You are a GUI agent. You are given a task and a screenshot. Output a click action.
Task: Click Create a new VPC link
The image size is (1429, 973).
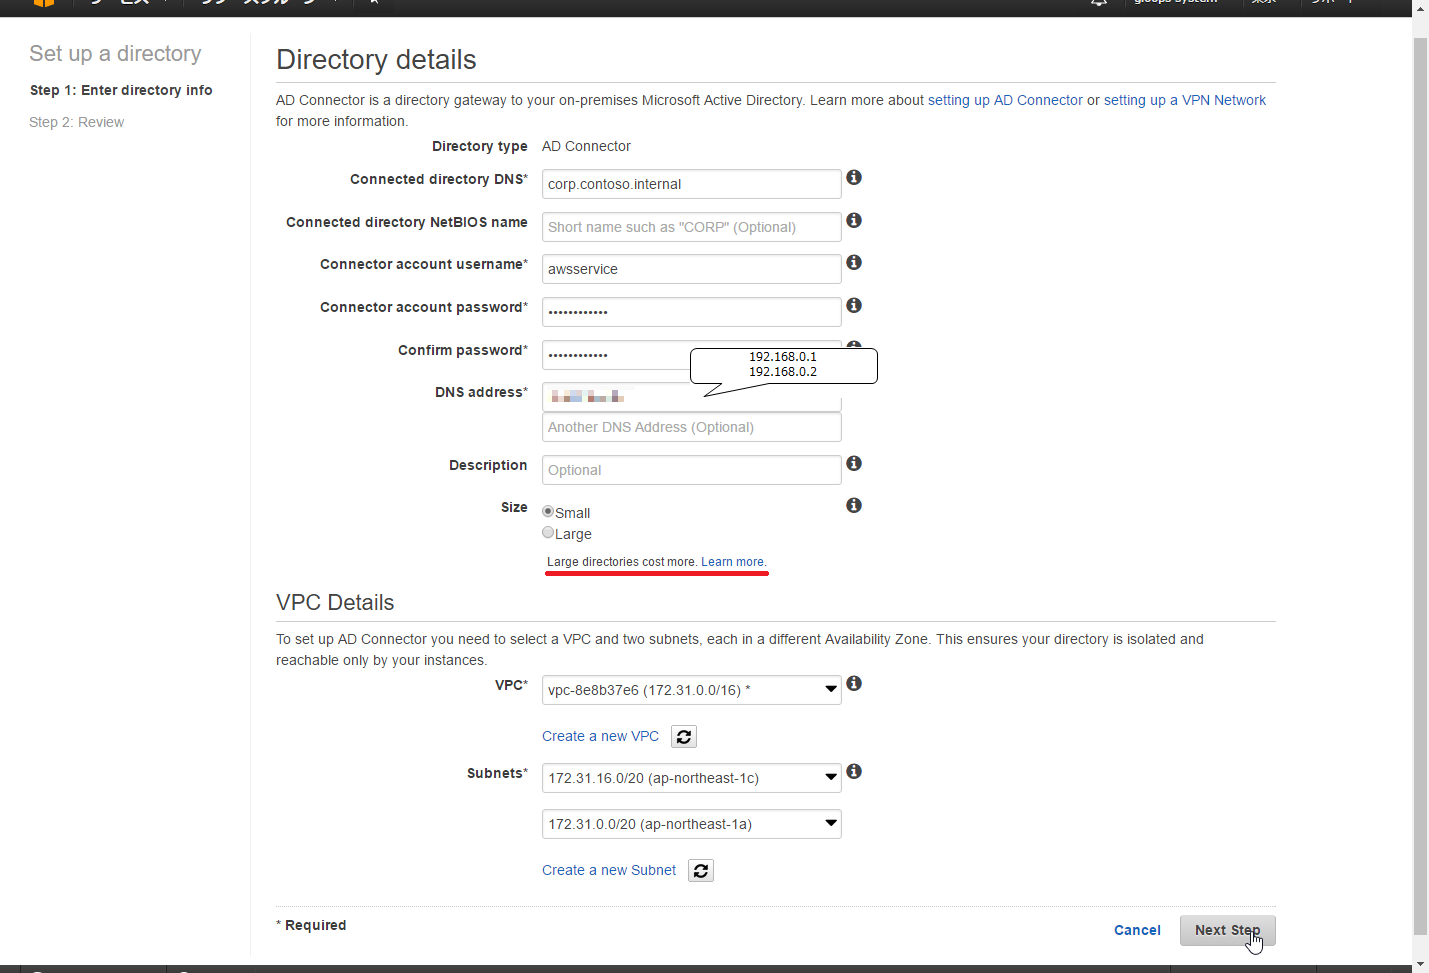[x=600, y=736]
